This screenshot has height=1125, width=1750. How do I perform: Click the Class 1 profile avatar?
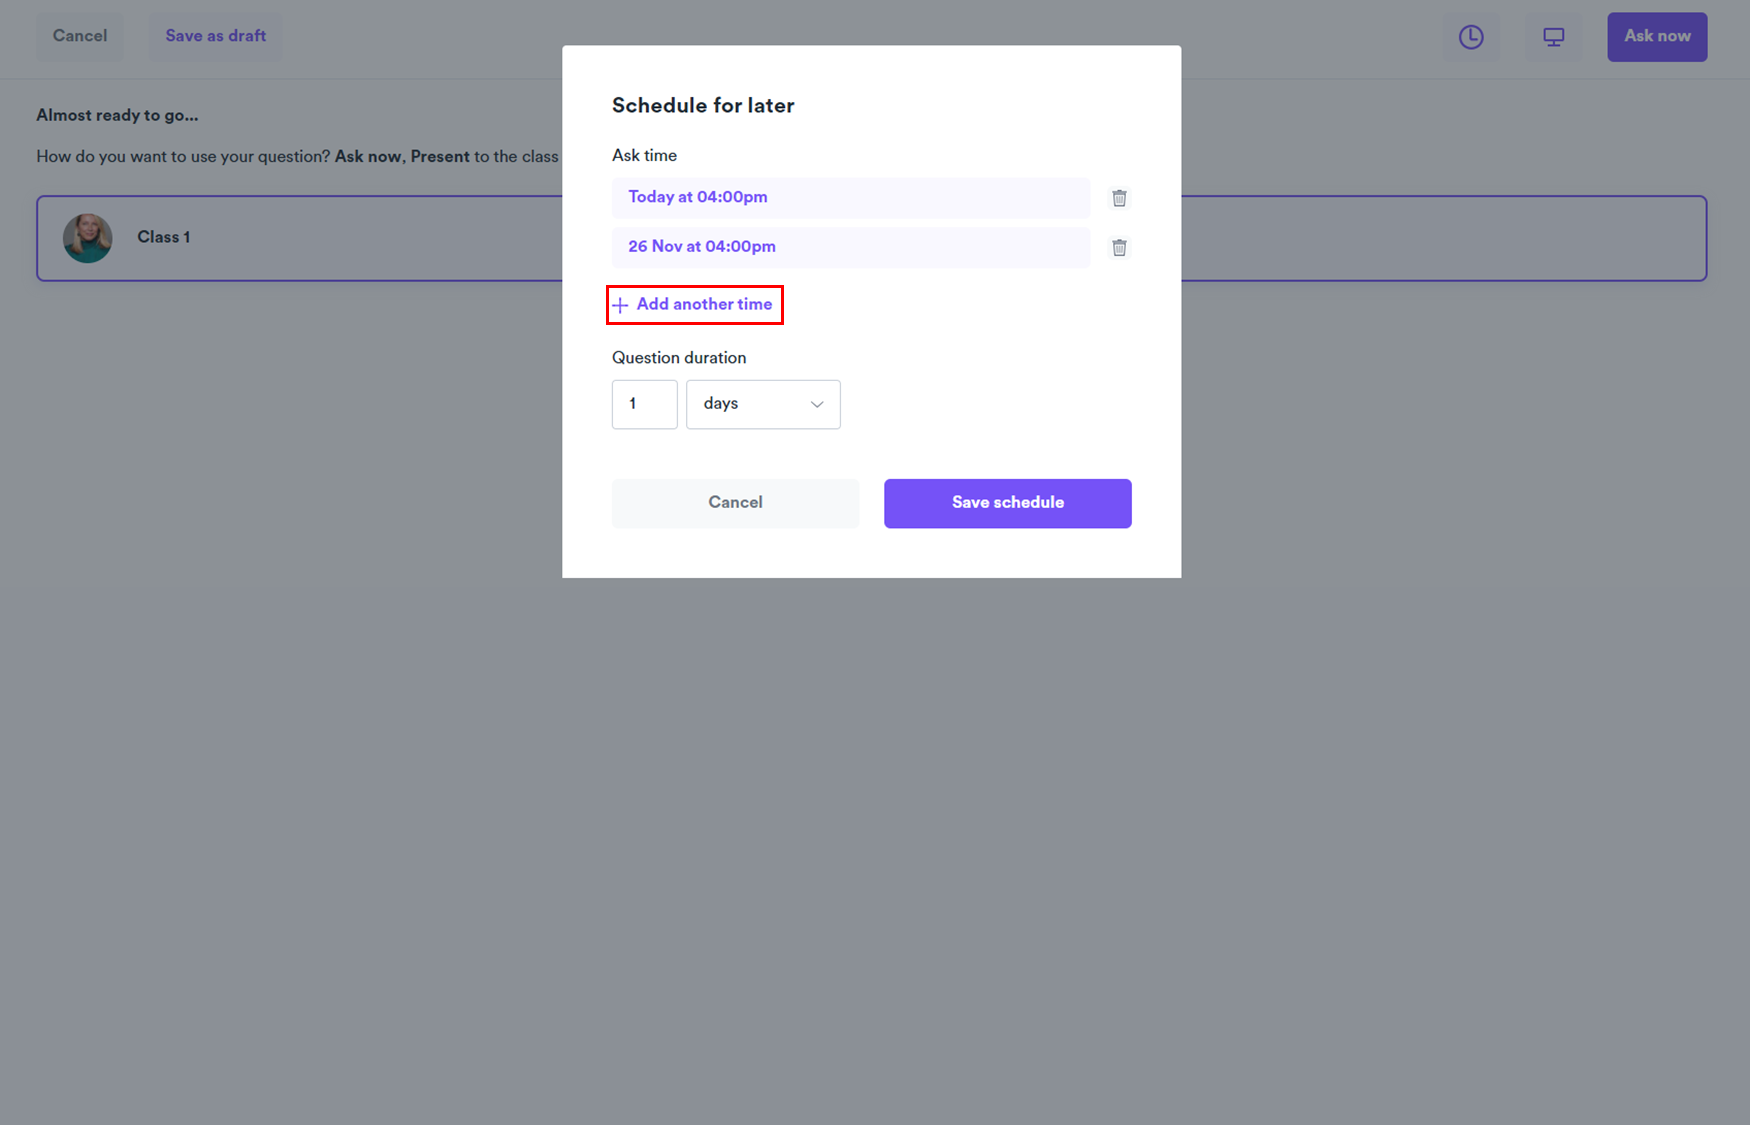click(x=88, y=238)
